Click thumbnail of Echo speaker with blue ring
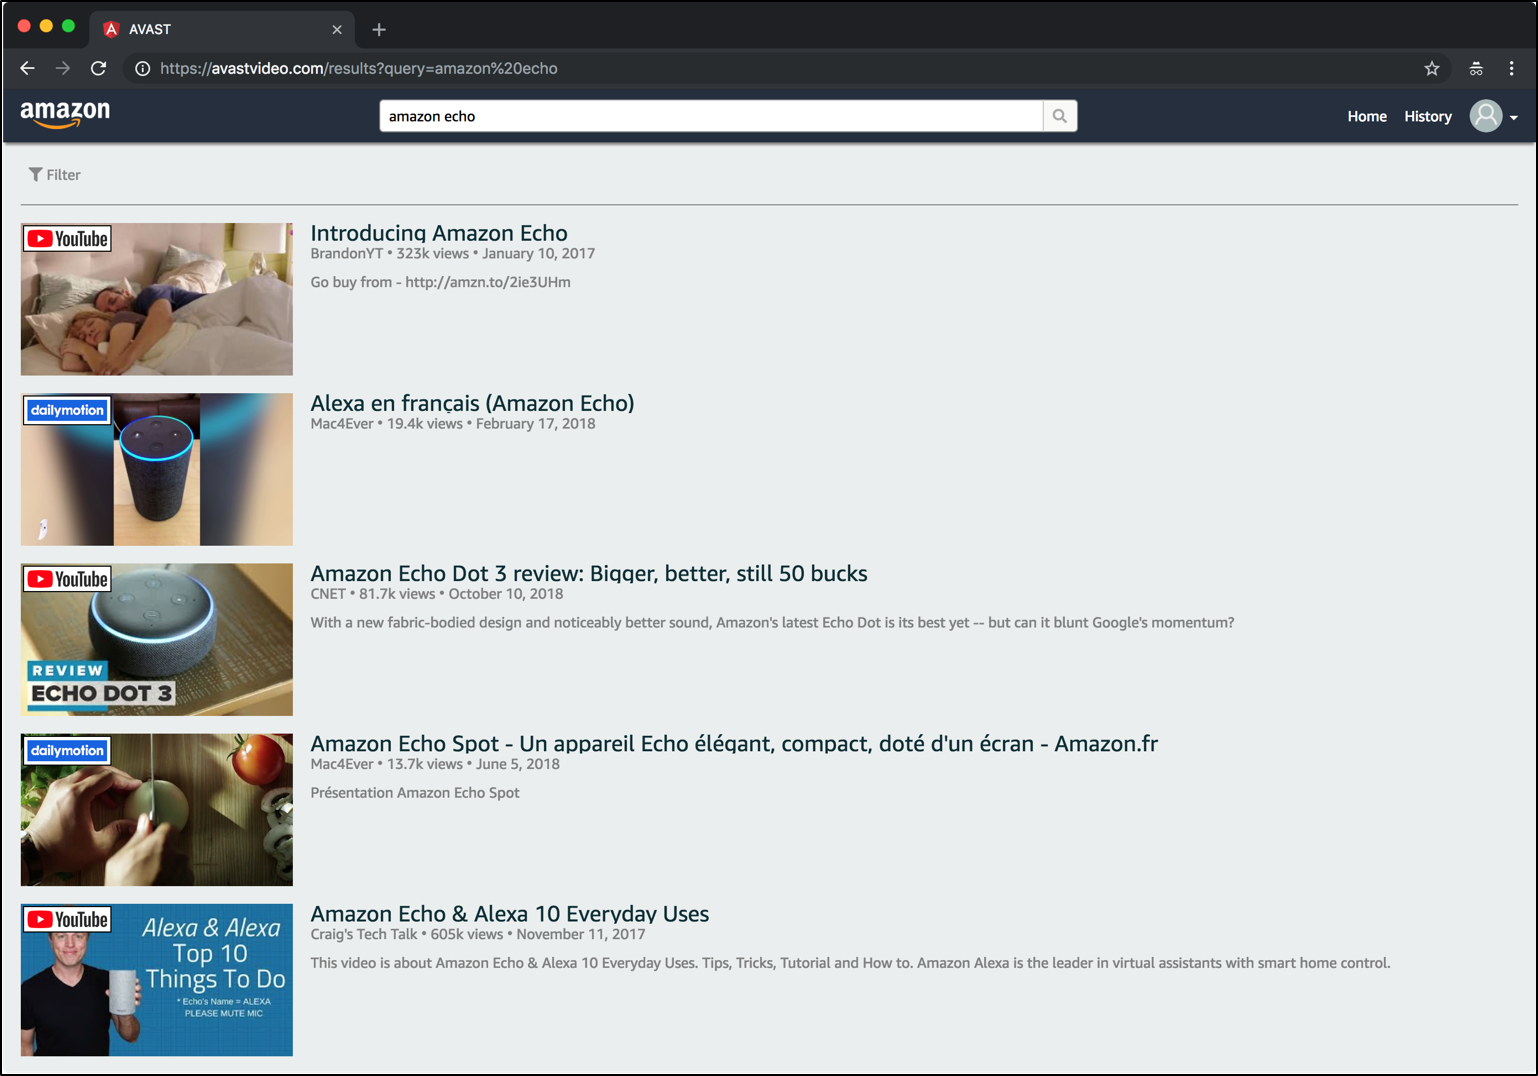Screen dimensions: 1538x1076 157,469
